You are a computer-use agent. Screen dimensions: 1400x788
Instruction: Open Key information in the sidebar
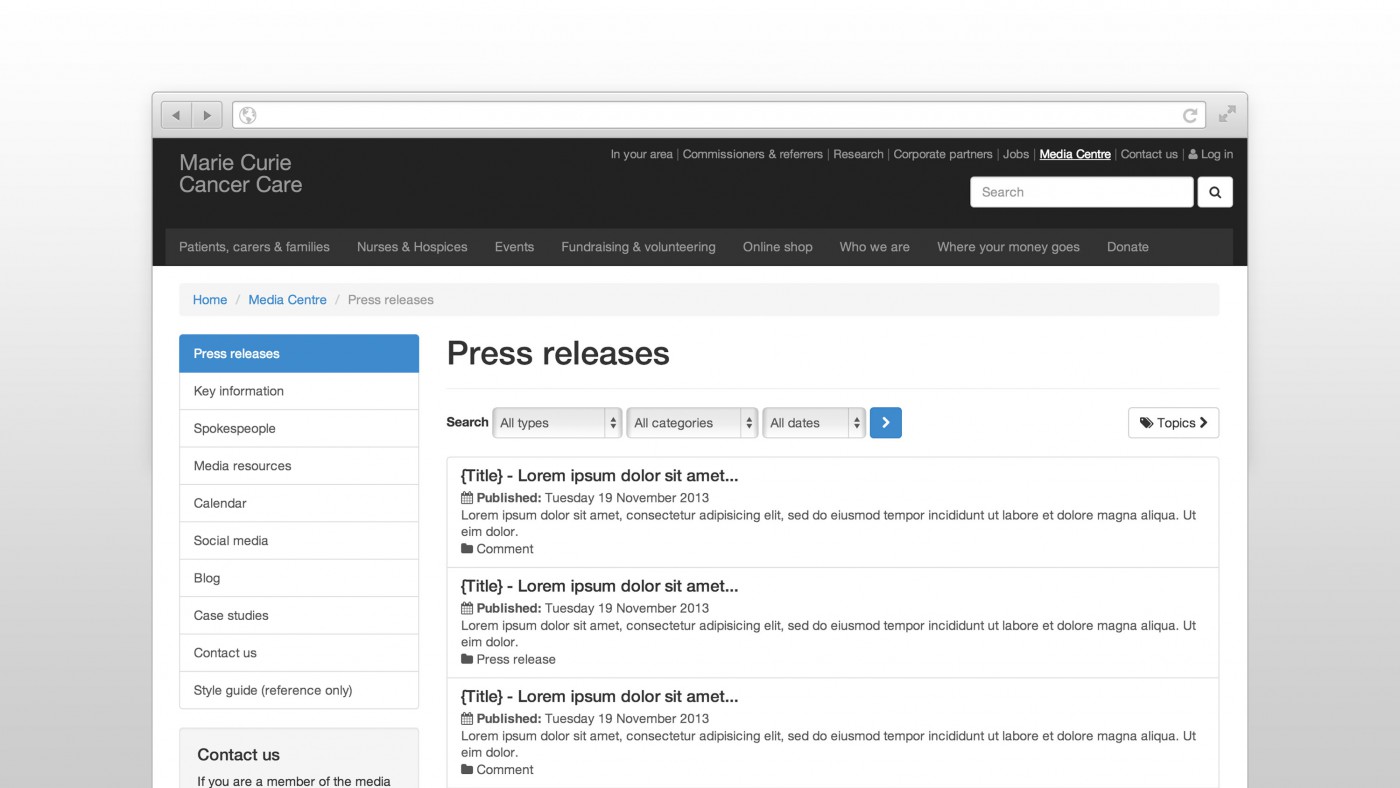pyautogui.click(x=299, y=391)
